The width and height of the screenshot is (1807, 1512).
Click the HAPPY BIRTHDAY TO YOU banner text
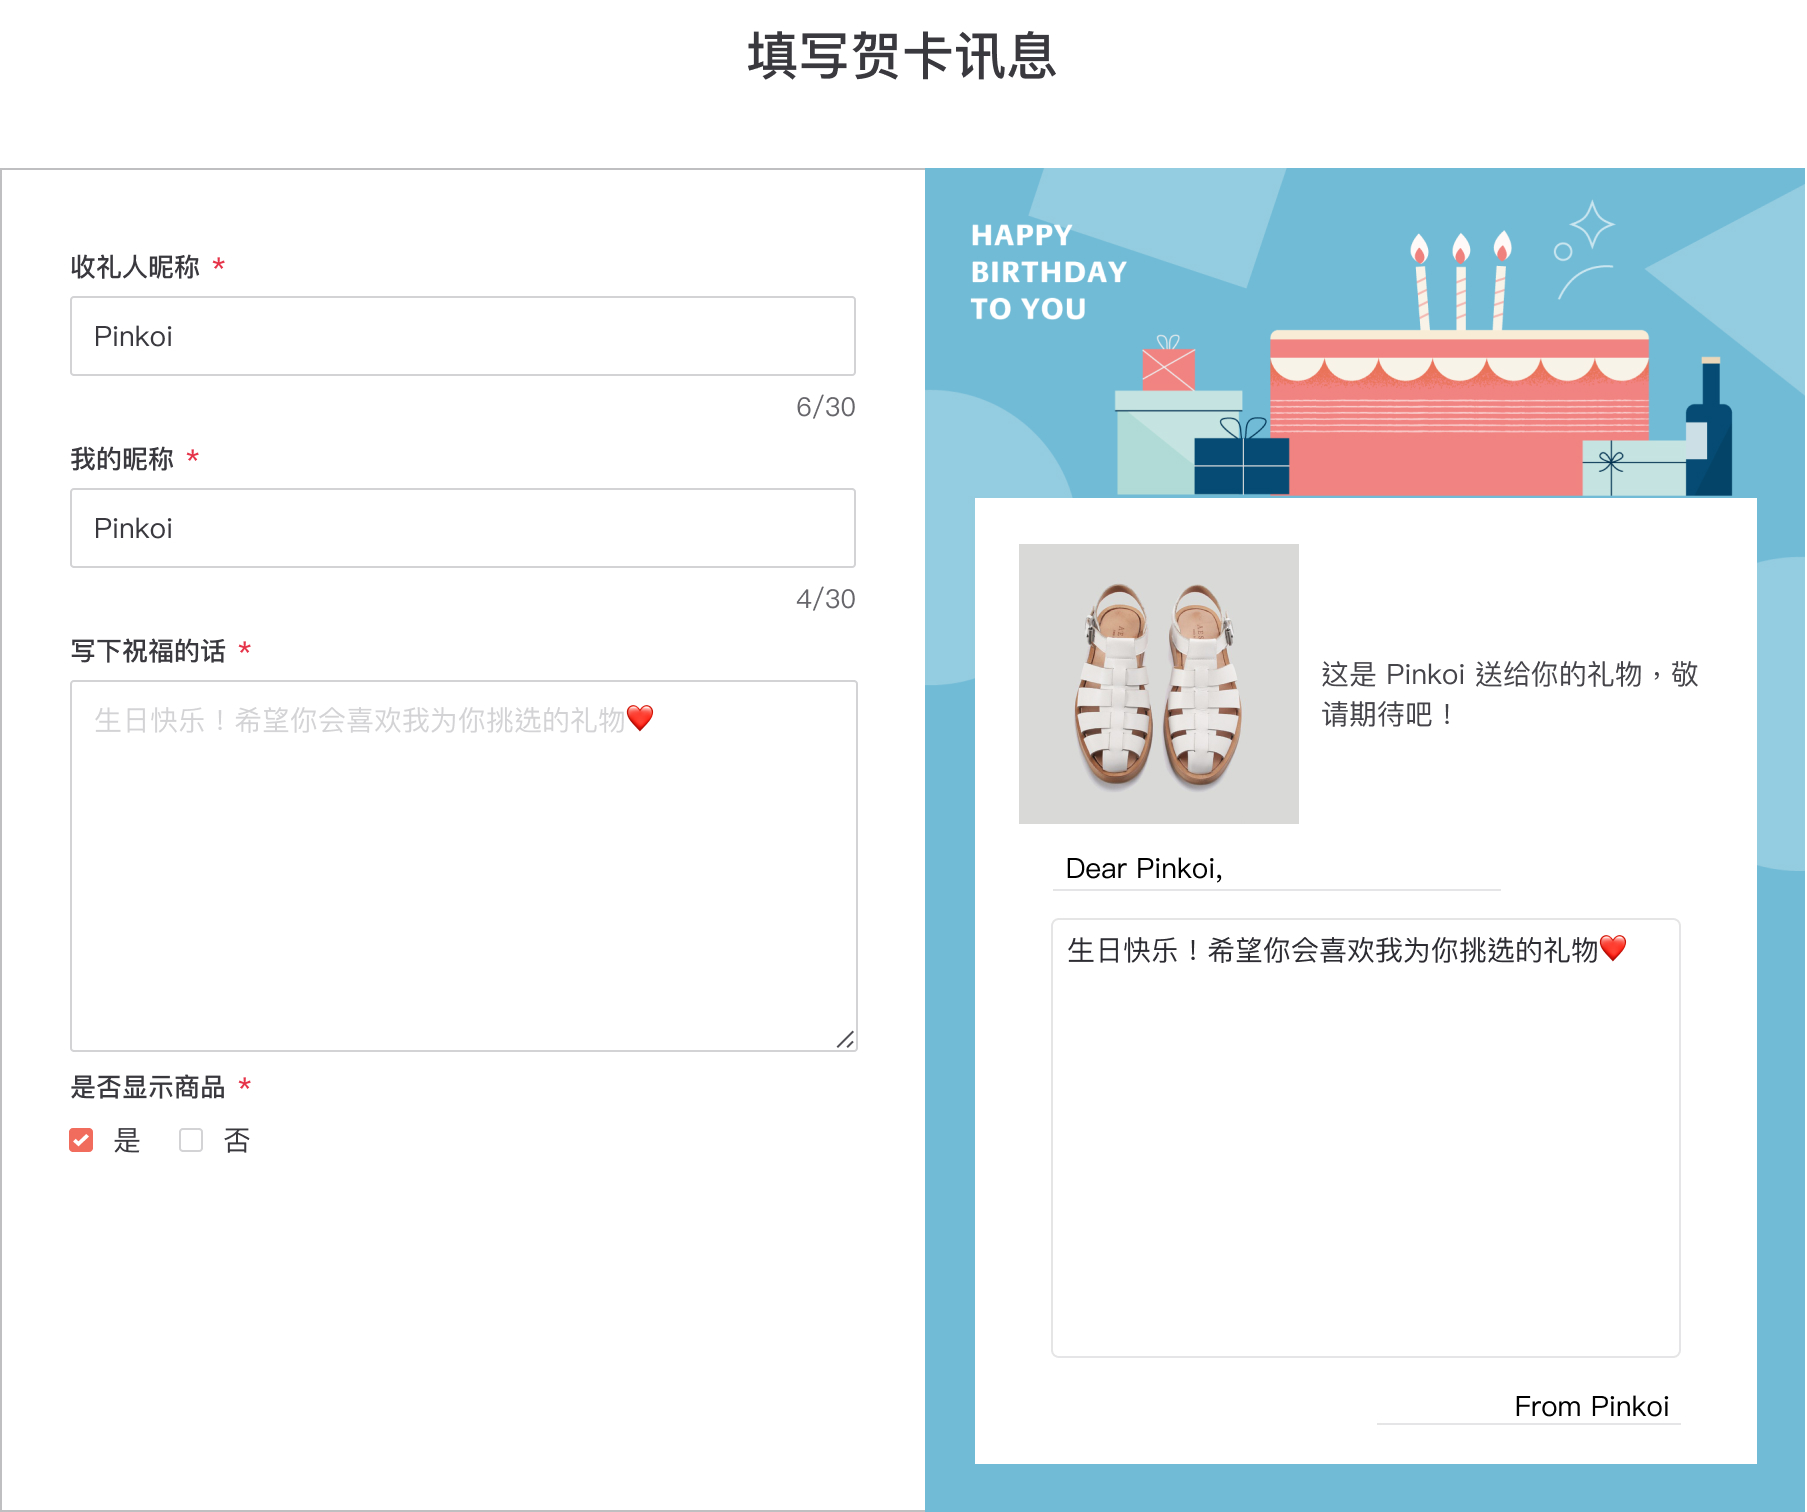tap(1049, 272)
